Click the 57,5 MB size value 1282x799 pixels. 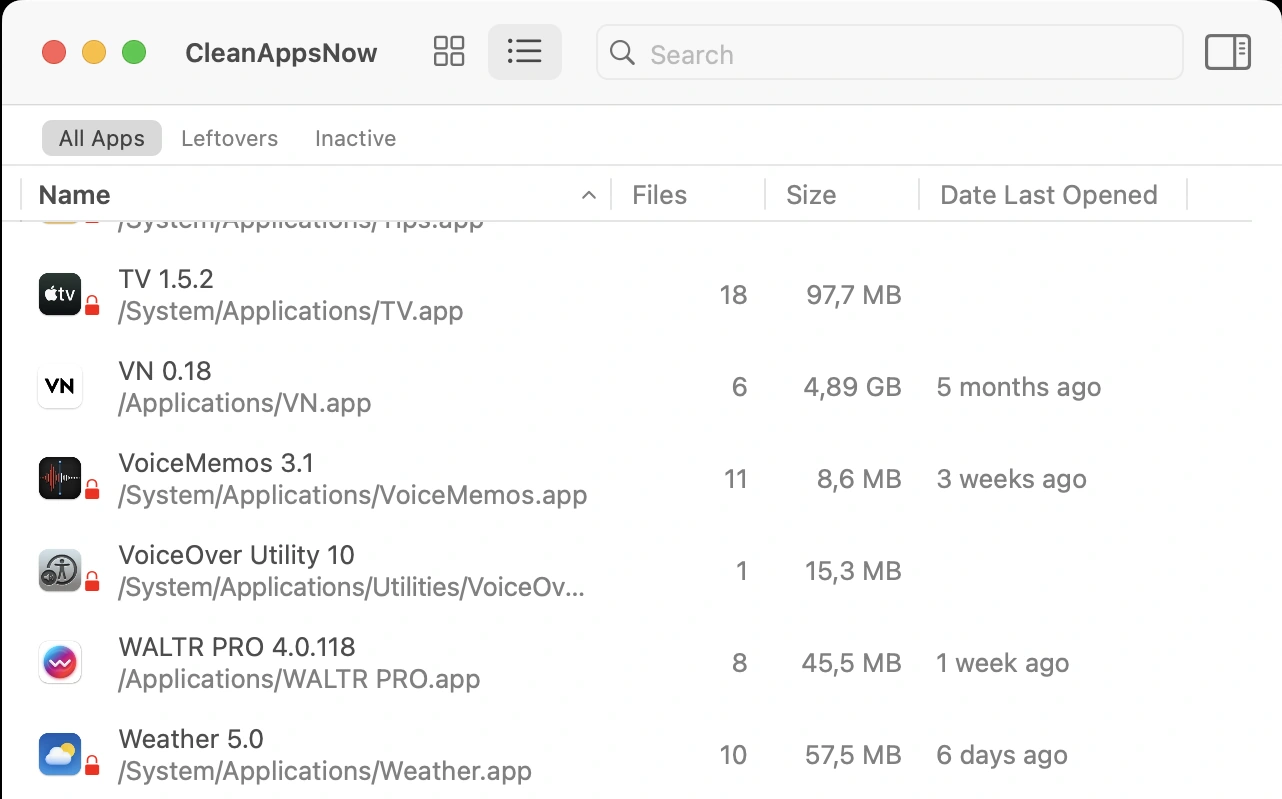(853, 755)
